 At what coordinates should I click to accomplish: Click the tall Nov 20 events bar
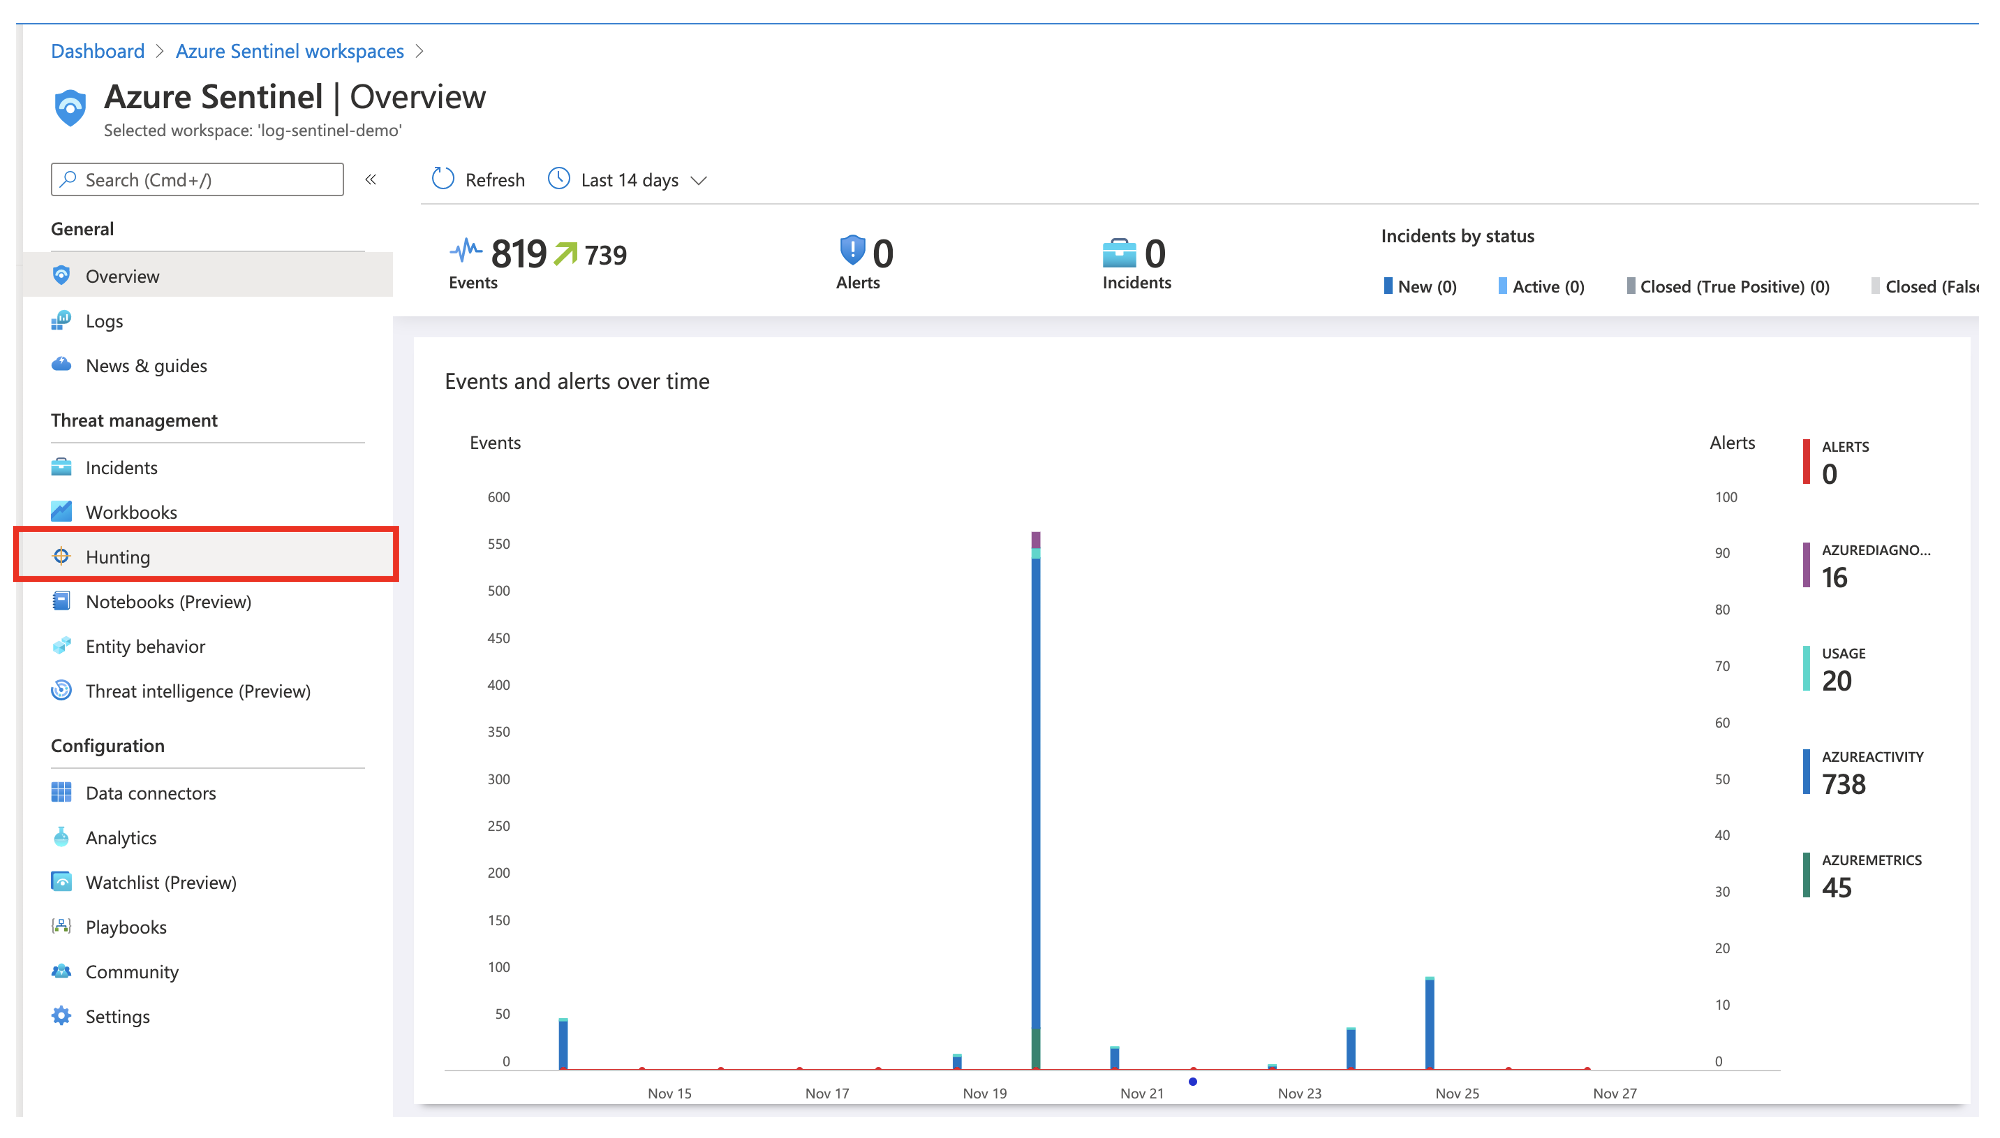tap(1036, 800)
